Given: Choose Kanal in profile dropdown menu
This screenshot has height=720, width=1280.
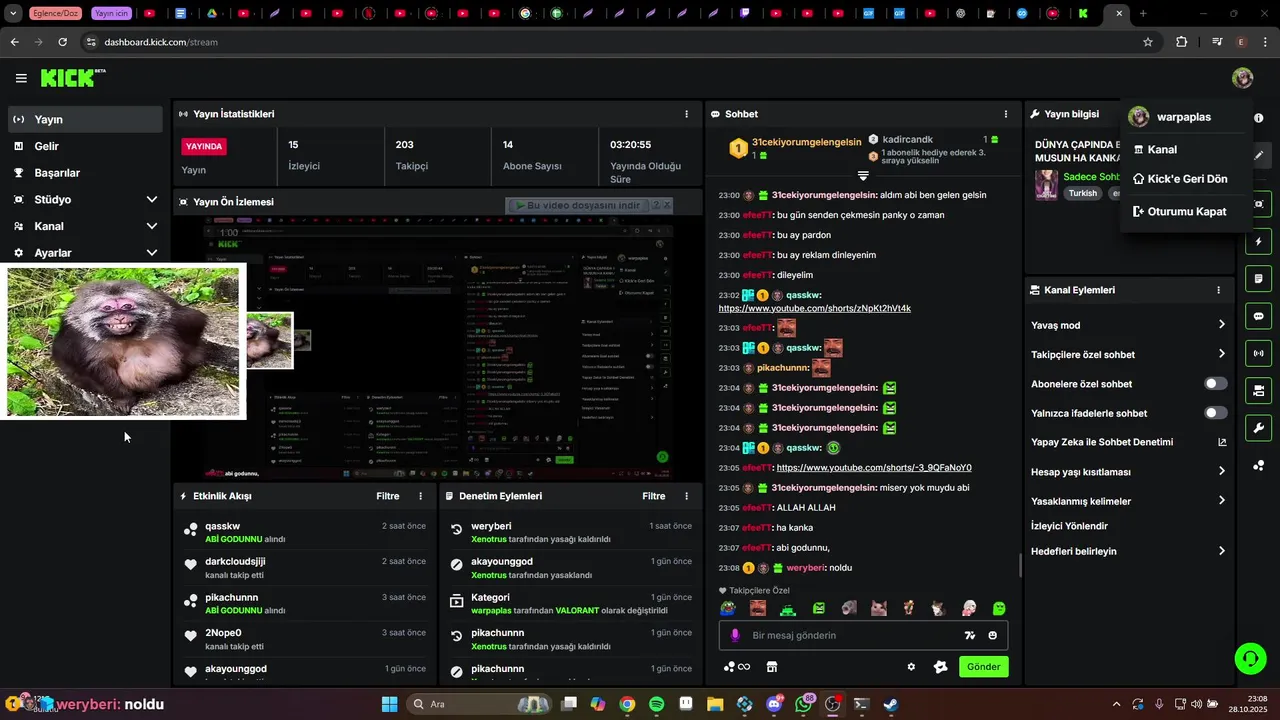Looking at the screenshot, I should coord(1185,150).
